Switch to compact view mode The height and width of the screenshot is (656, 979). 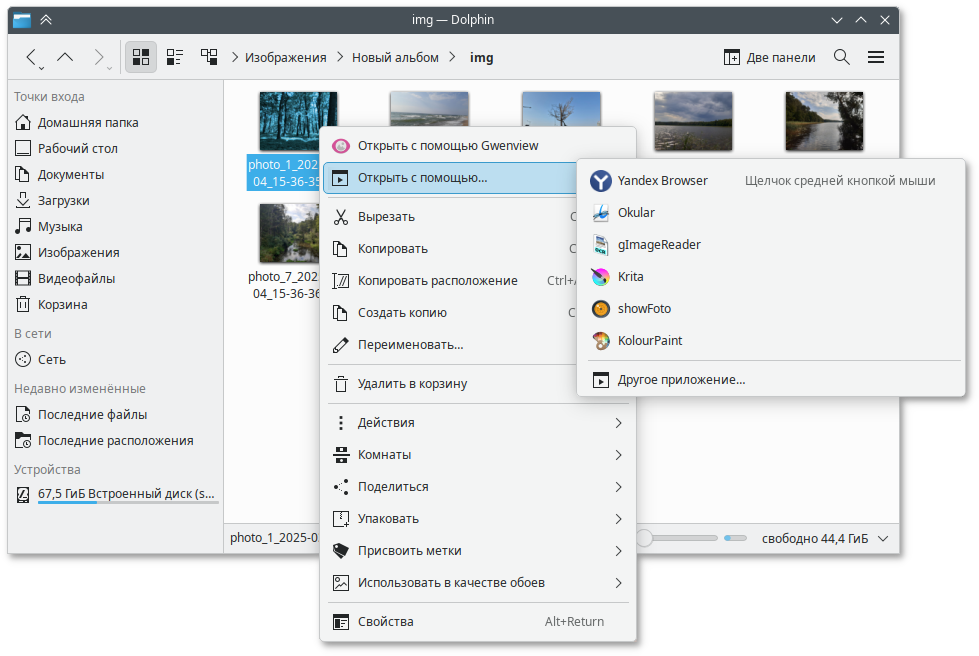[x=175, y=57]
